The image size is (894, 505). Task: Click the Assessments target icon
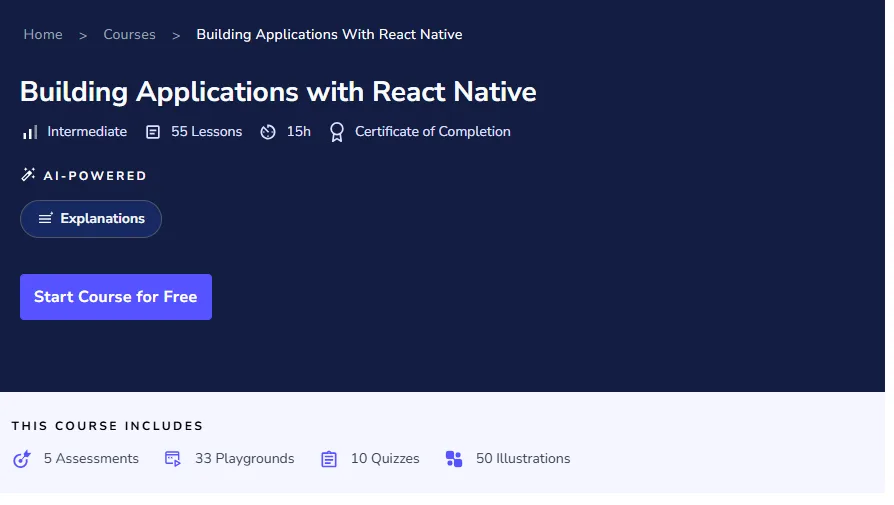[x=22, y=459]
